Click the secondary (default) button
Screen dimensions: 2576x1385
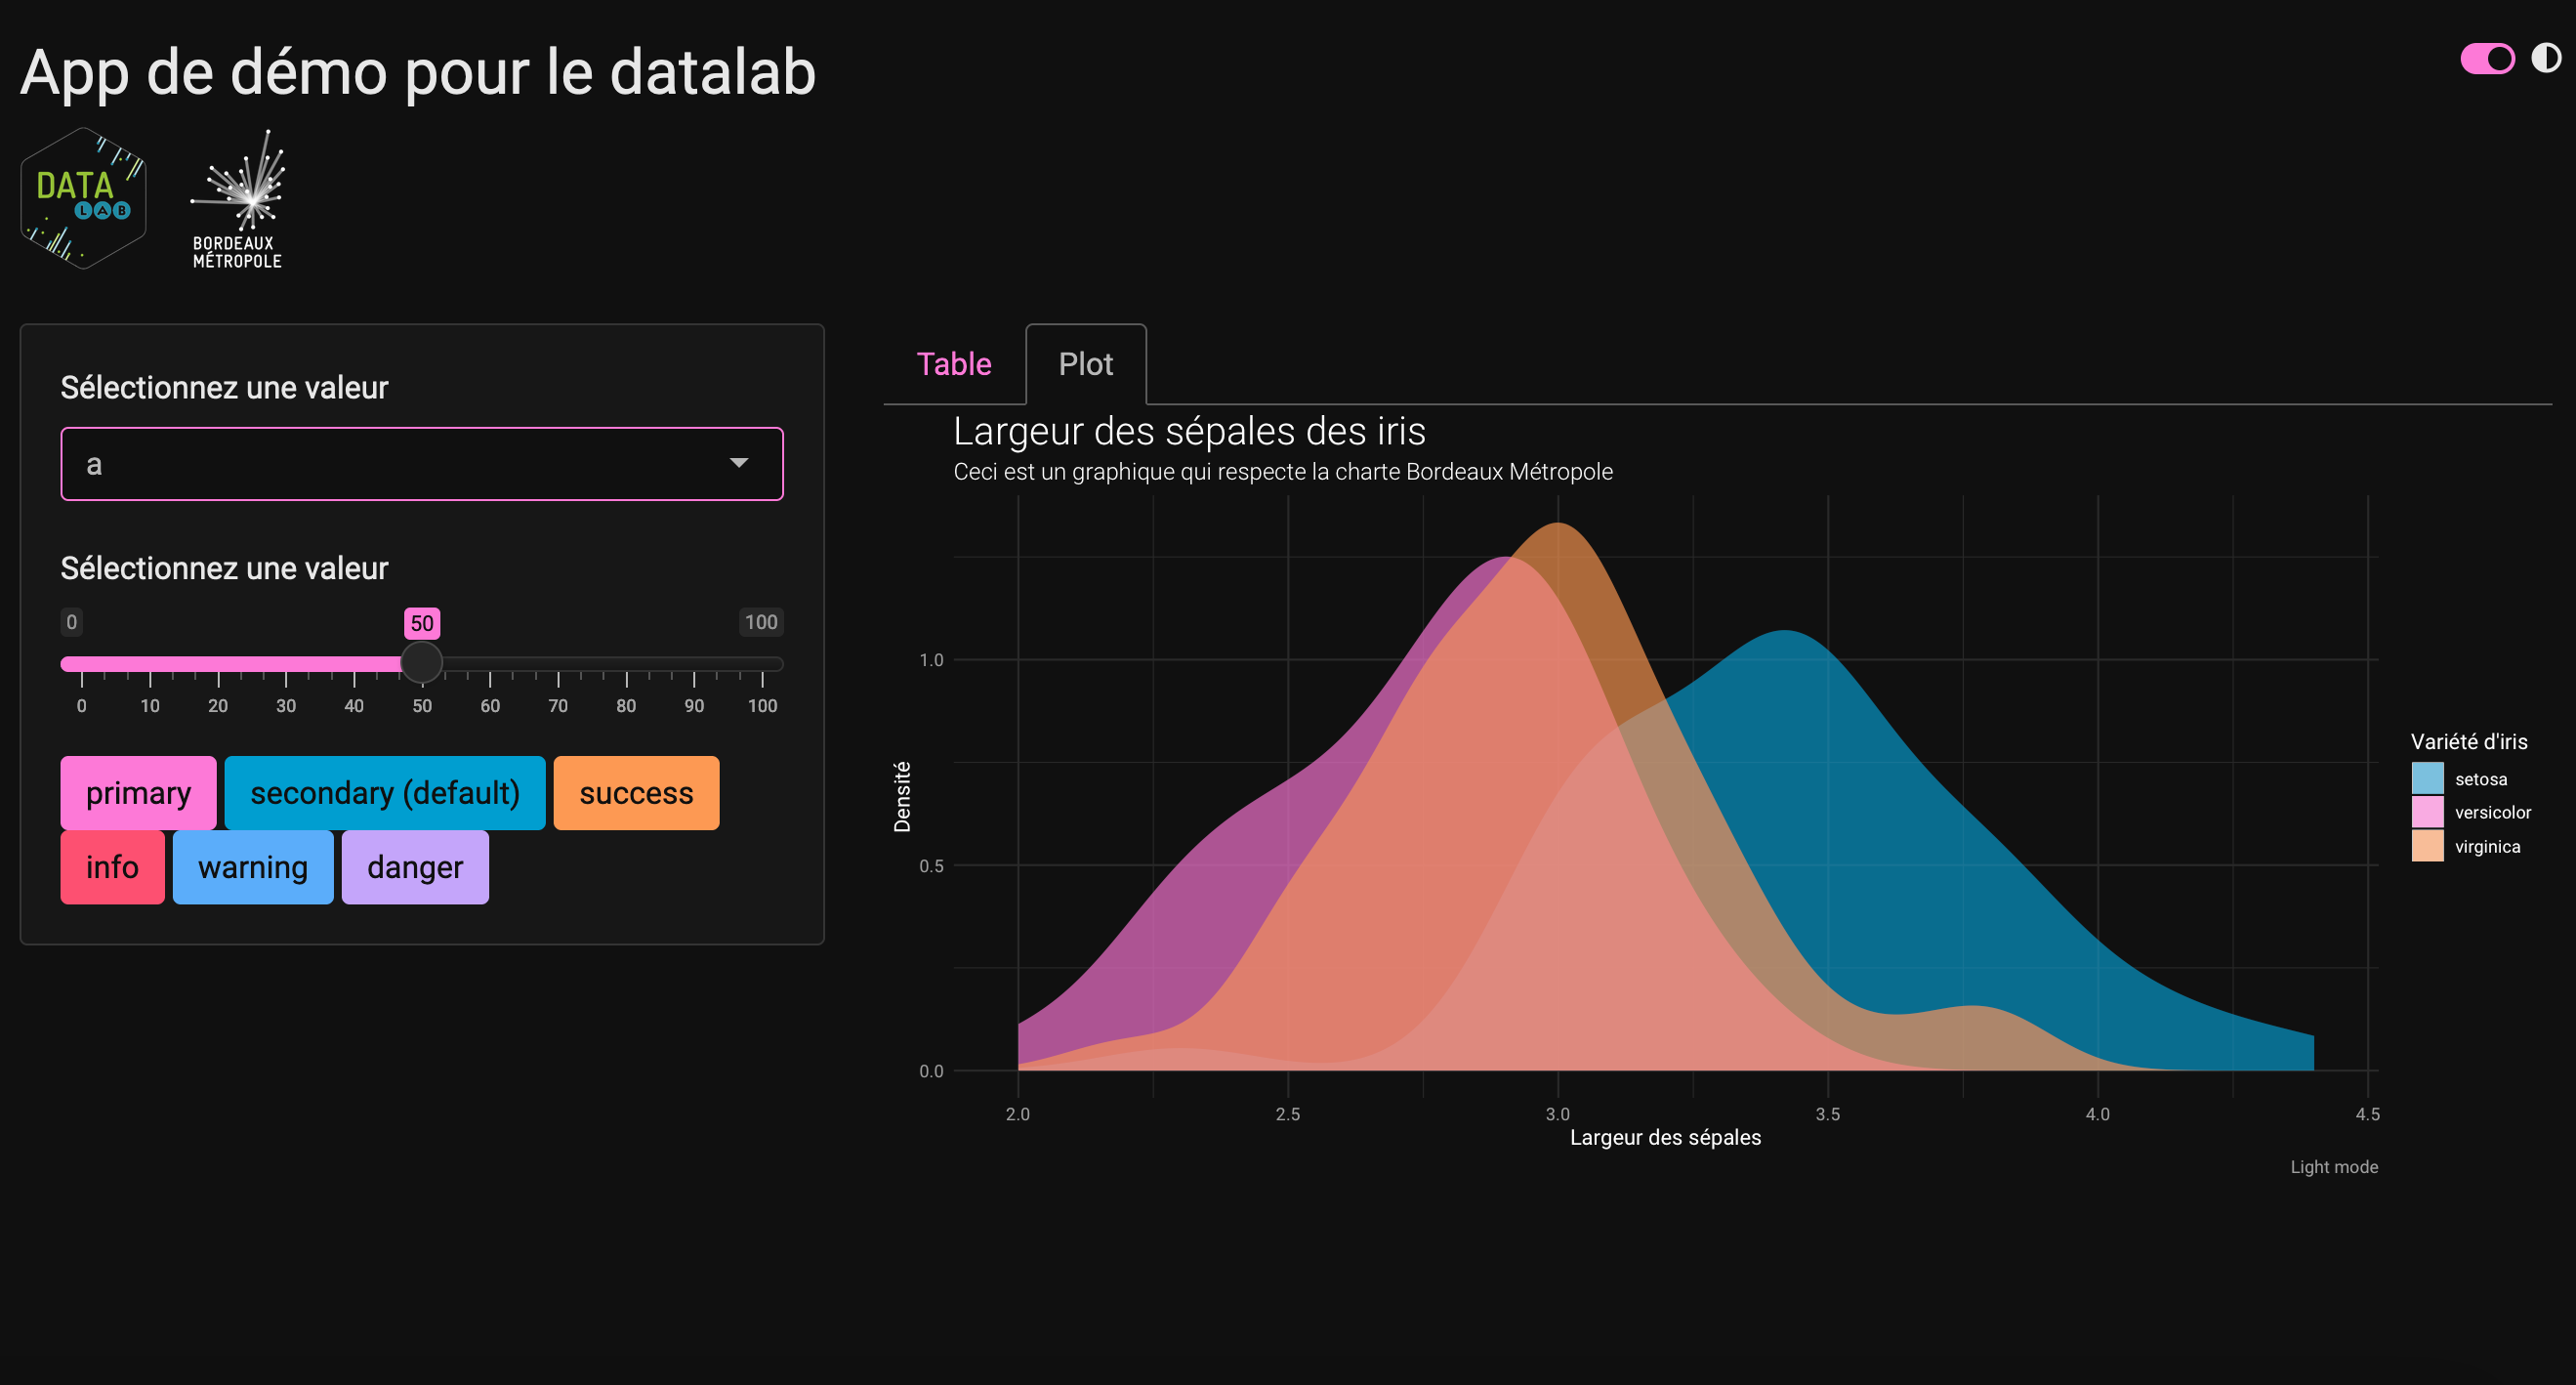click(385, 793)
